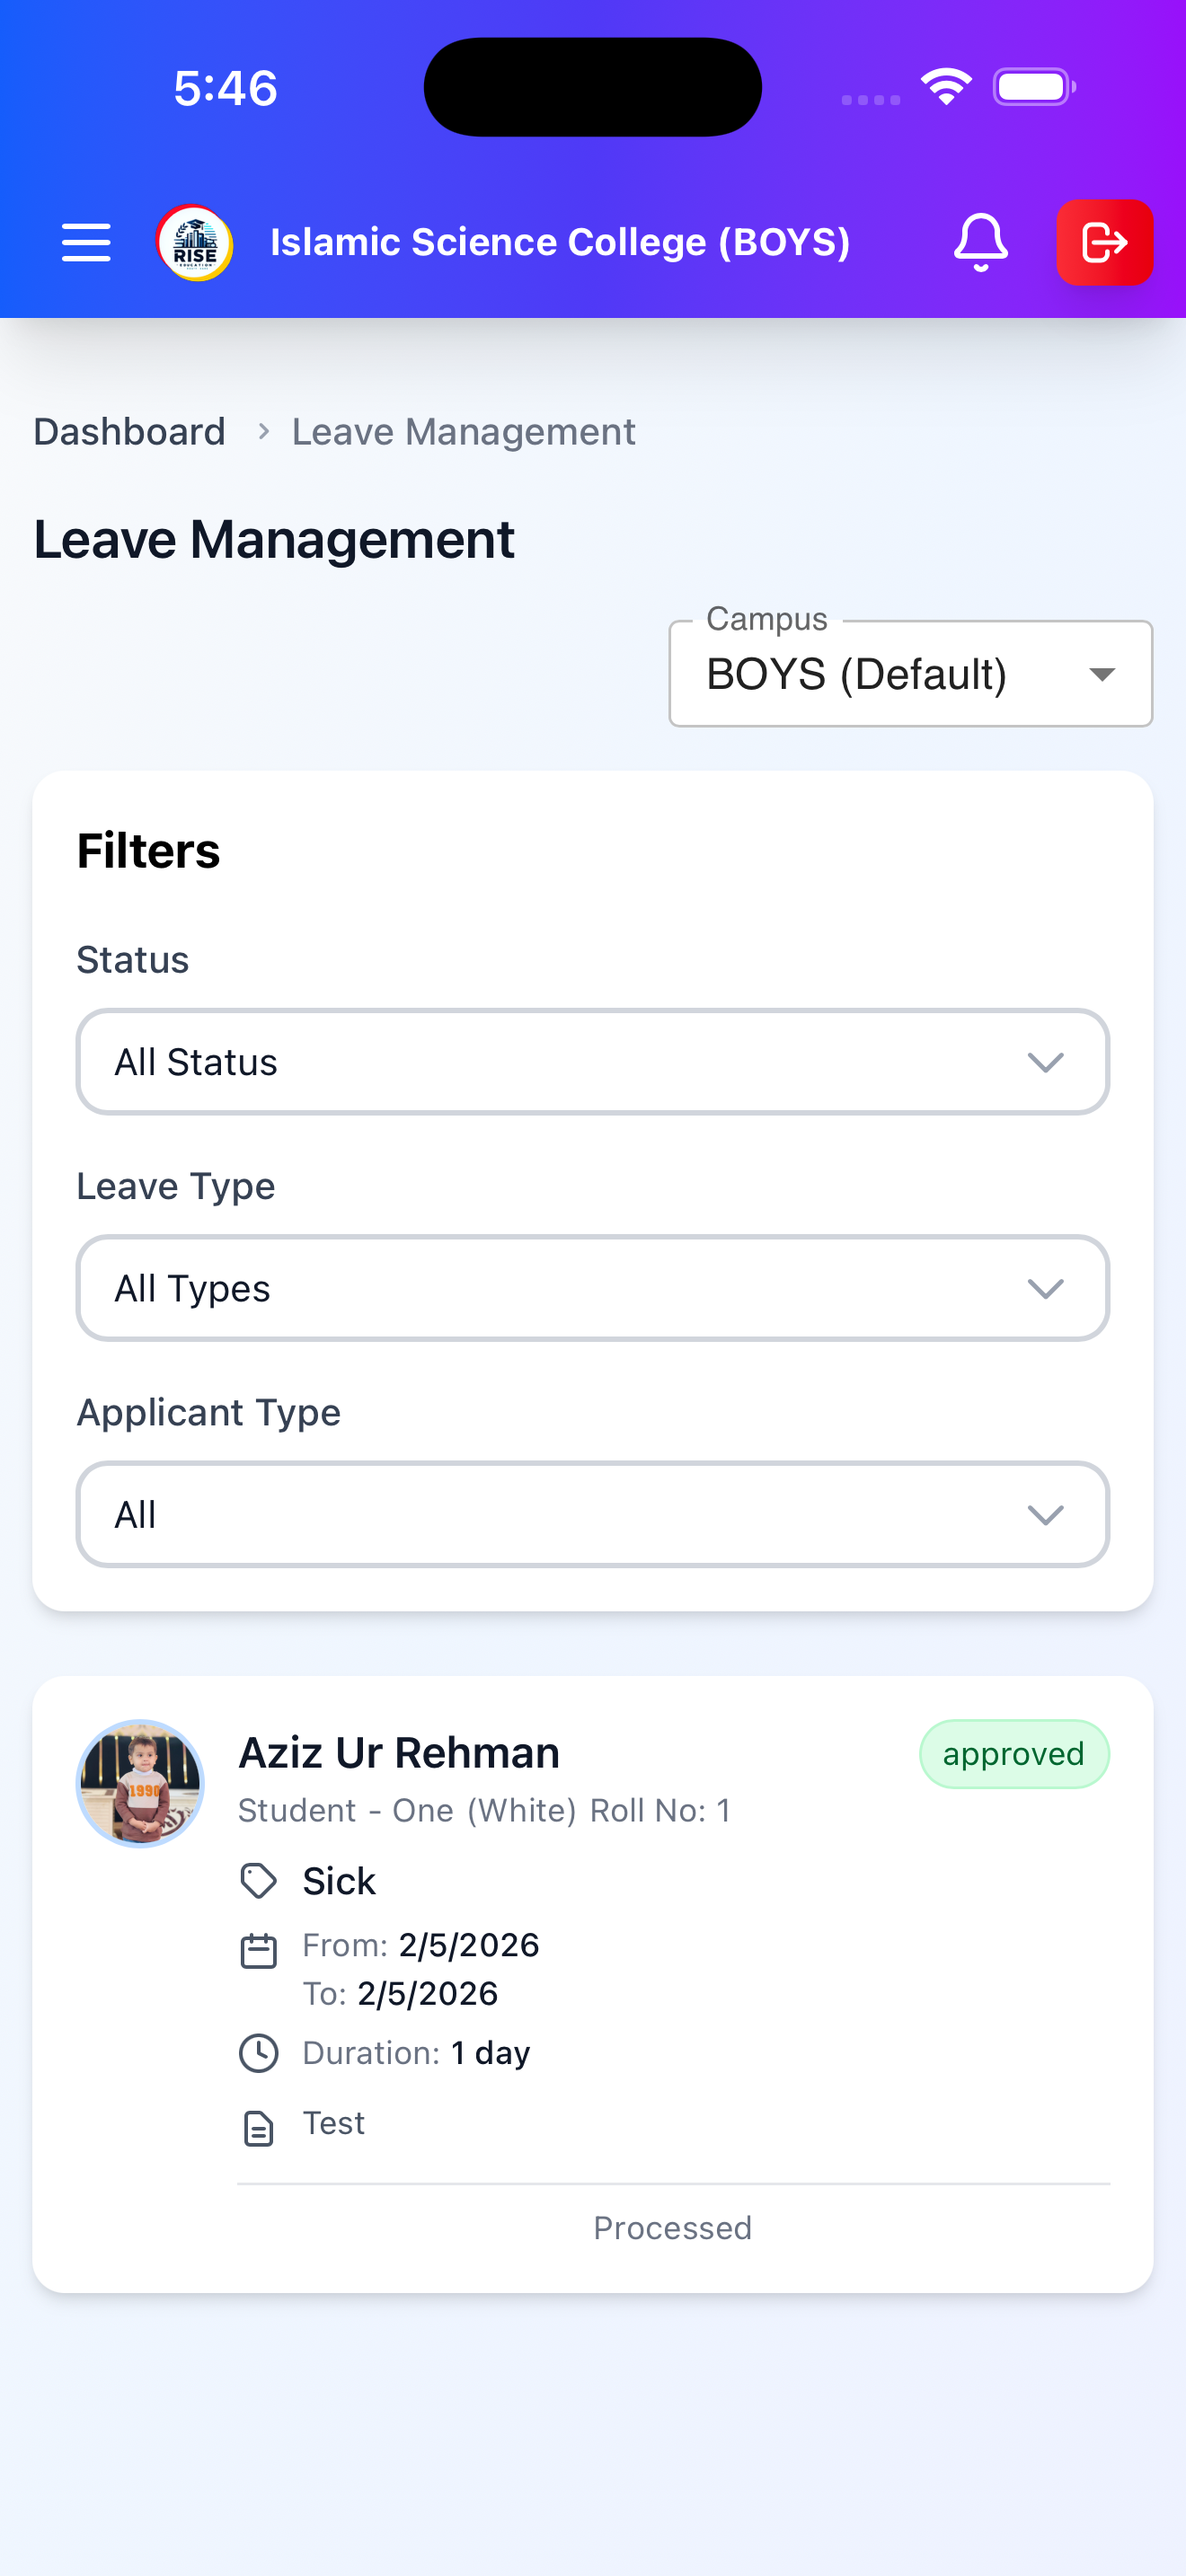This screenshot has height=2576, width=1186.
Task: Expand the All Types leave dropdown
Action: point(593,1288)
